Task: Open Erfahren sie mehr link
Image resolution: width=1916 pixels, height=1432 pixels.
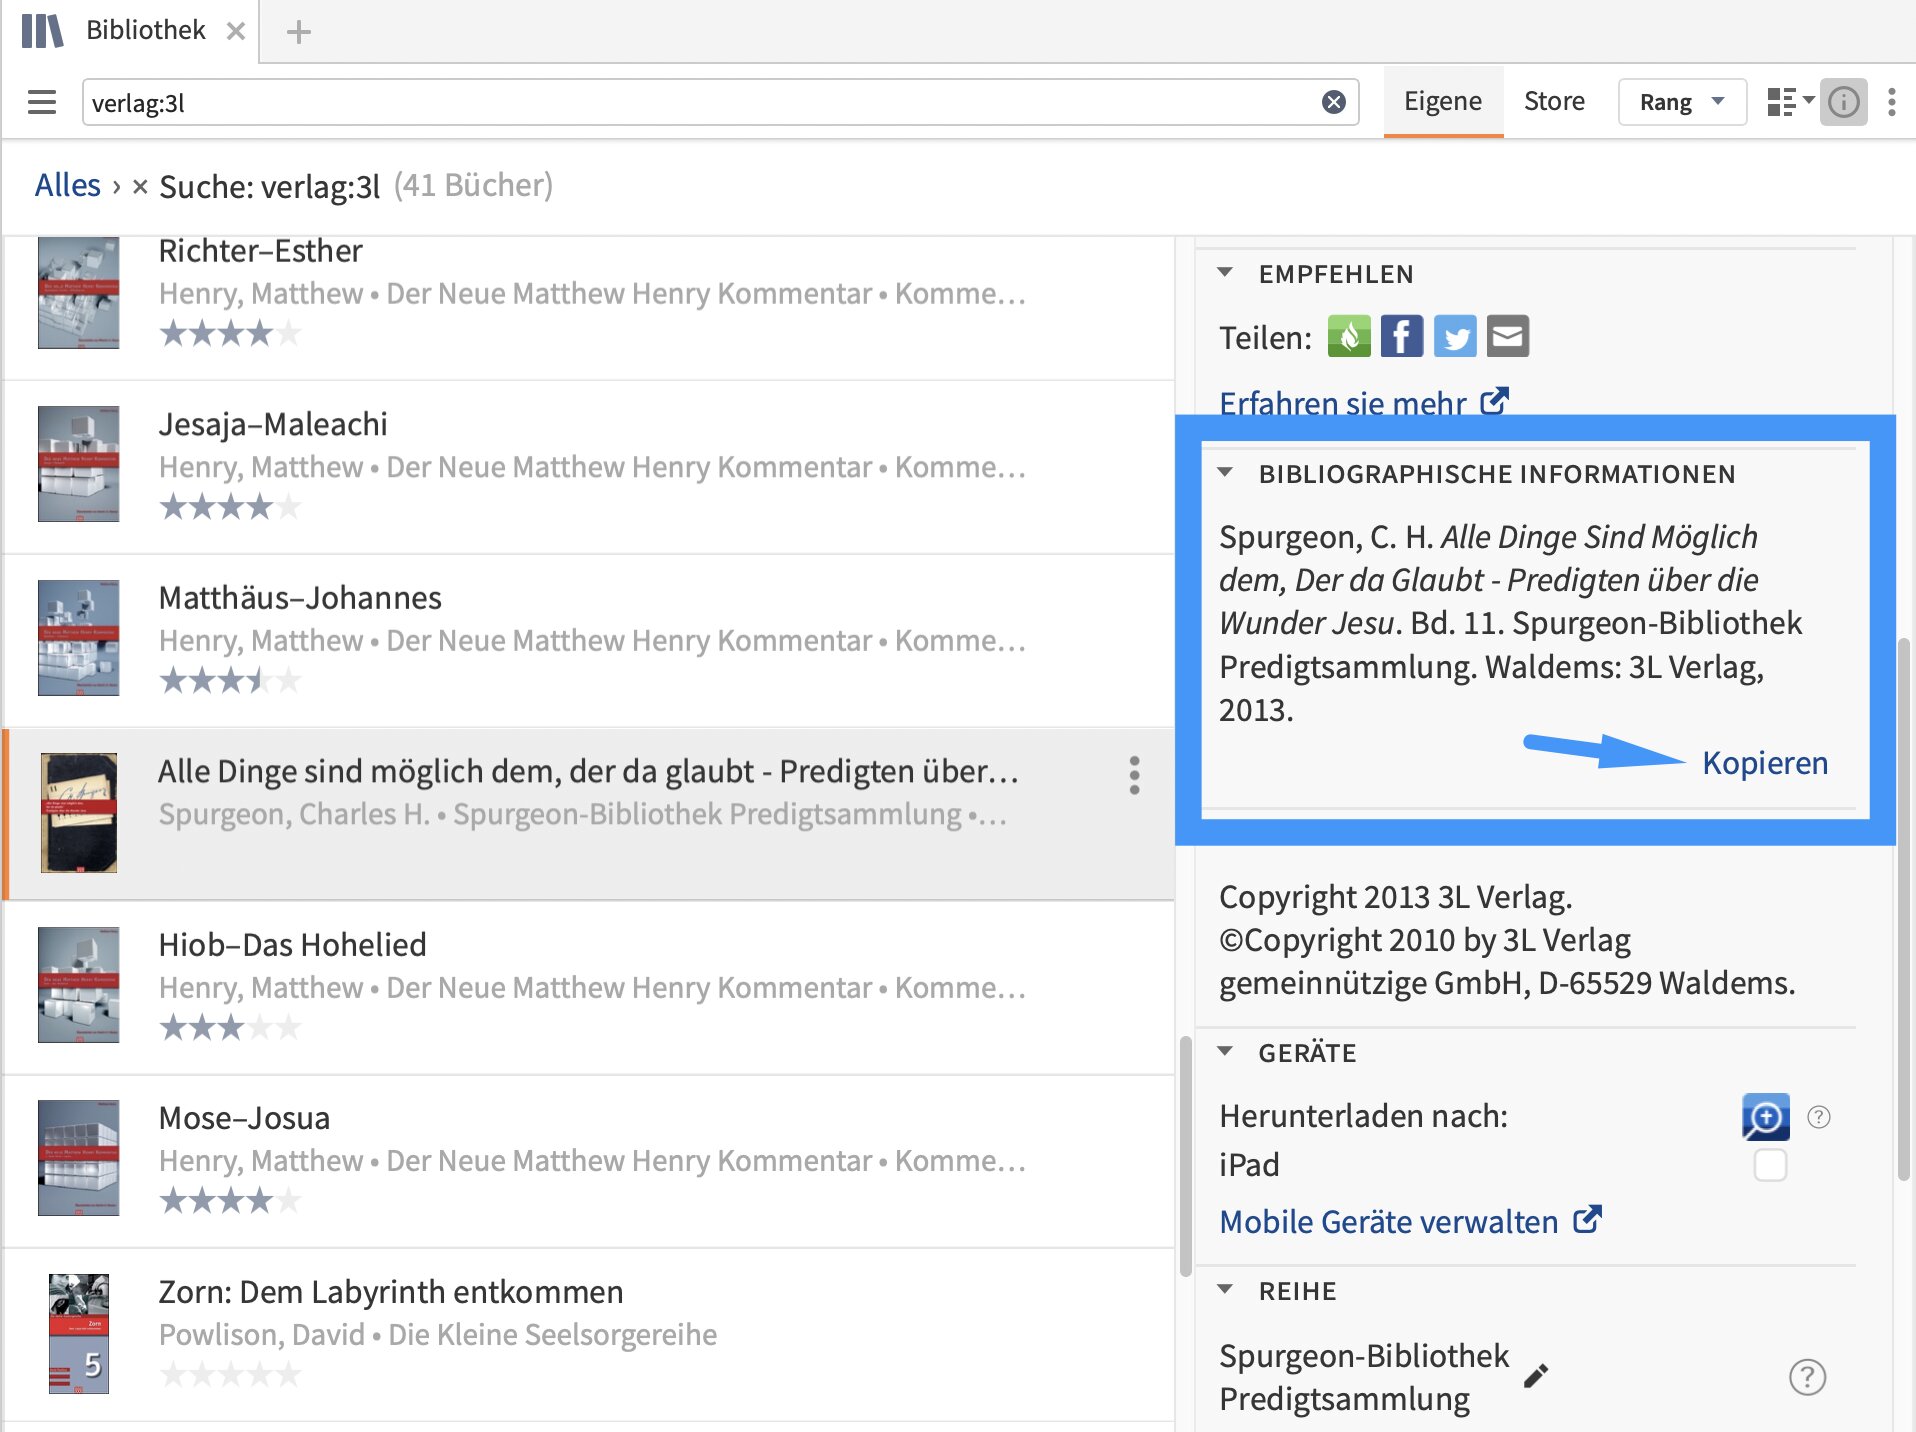Action: click(1363, 402)
